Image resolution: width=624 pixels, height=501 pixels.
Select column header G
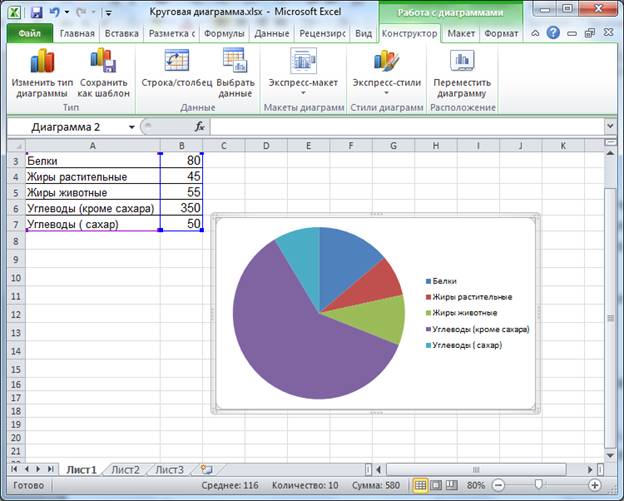click(393, 146)
